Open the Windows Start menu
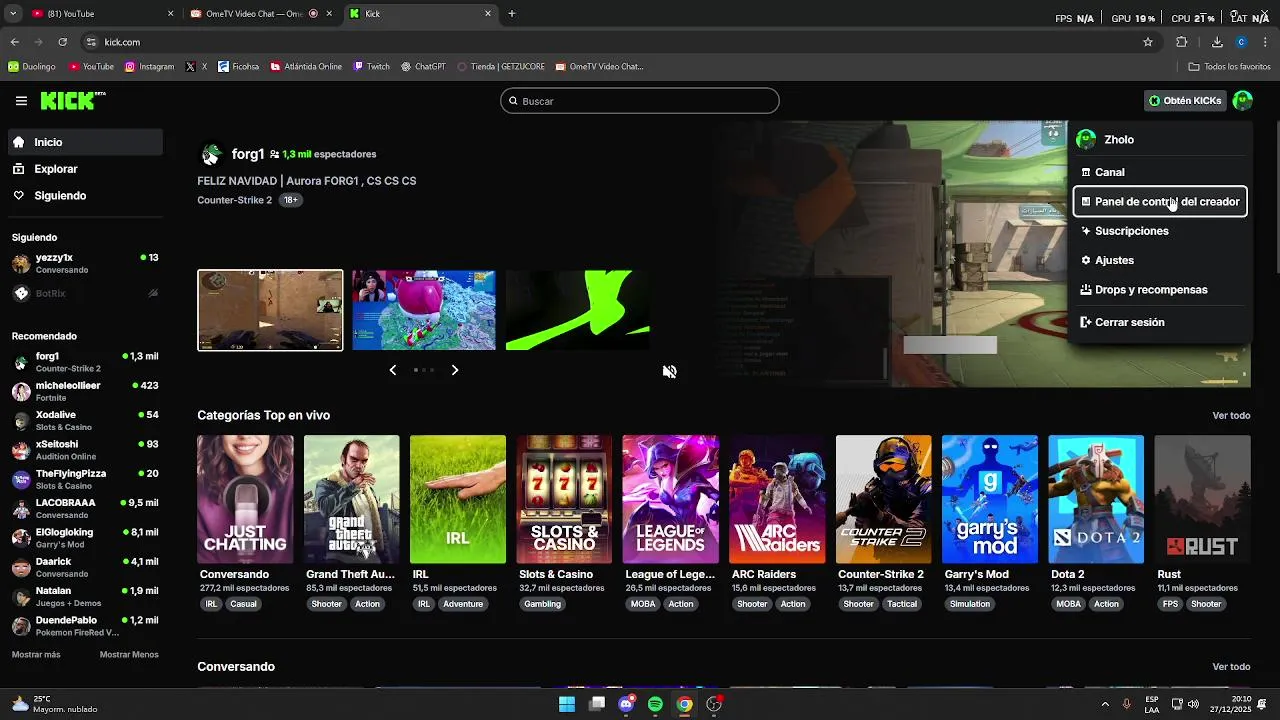This screenshot has height=720, width=1280. 567,704
